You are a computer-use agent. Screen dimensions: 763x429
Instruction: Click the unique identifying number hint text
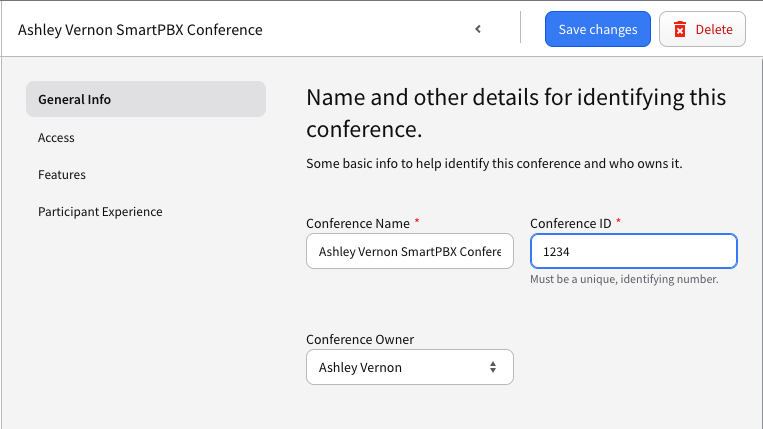point(624,279)
